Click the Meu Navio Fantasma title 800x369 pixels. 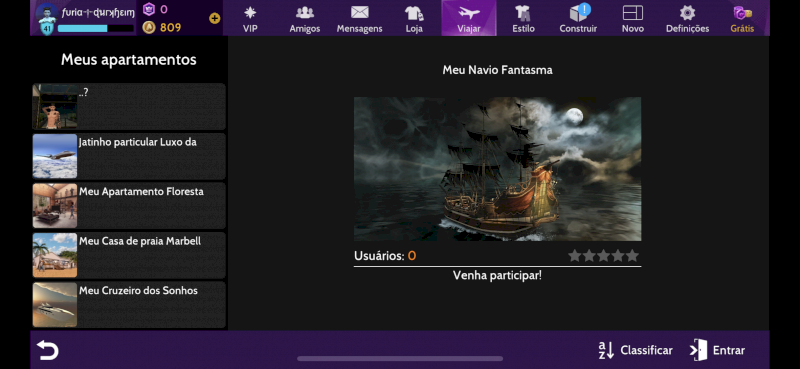point(497,70)
